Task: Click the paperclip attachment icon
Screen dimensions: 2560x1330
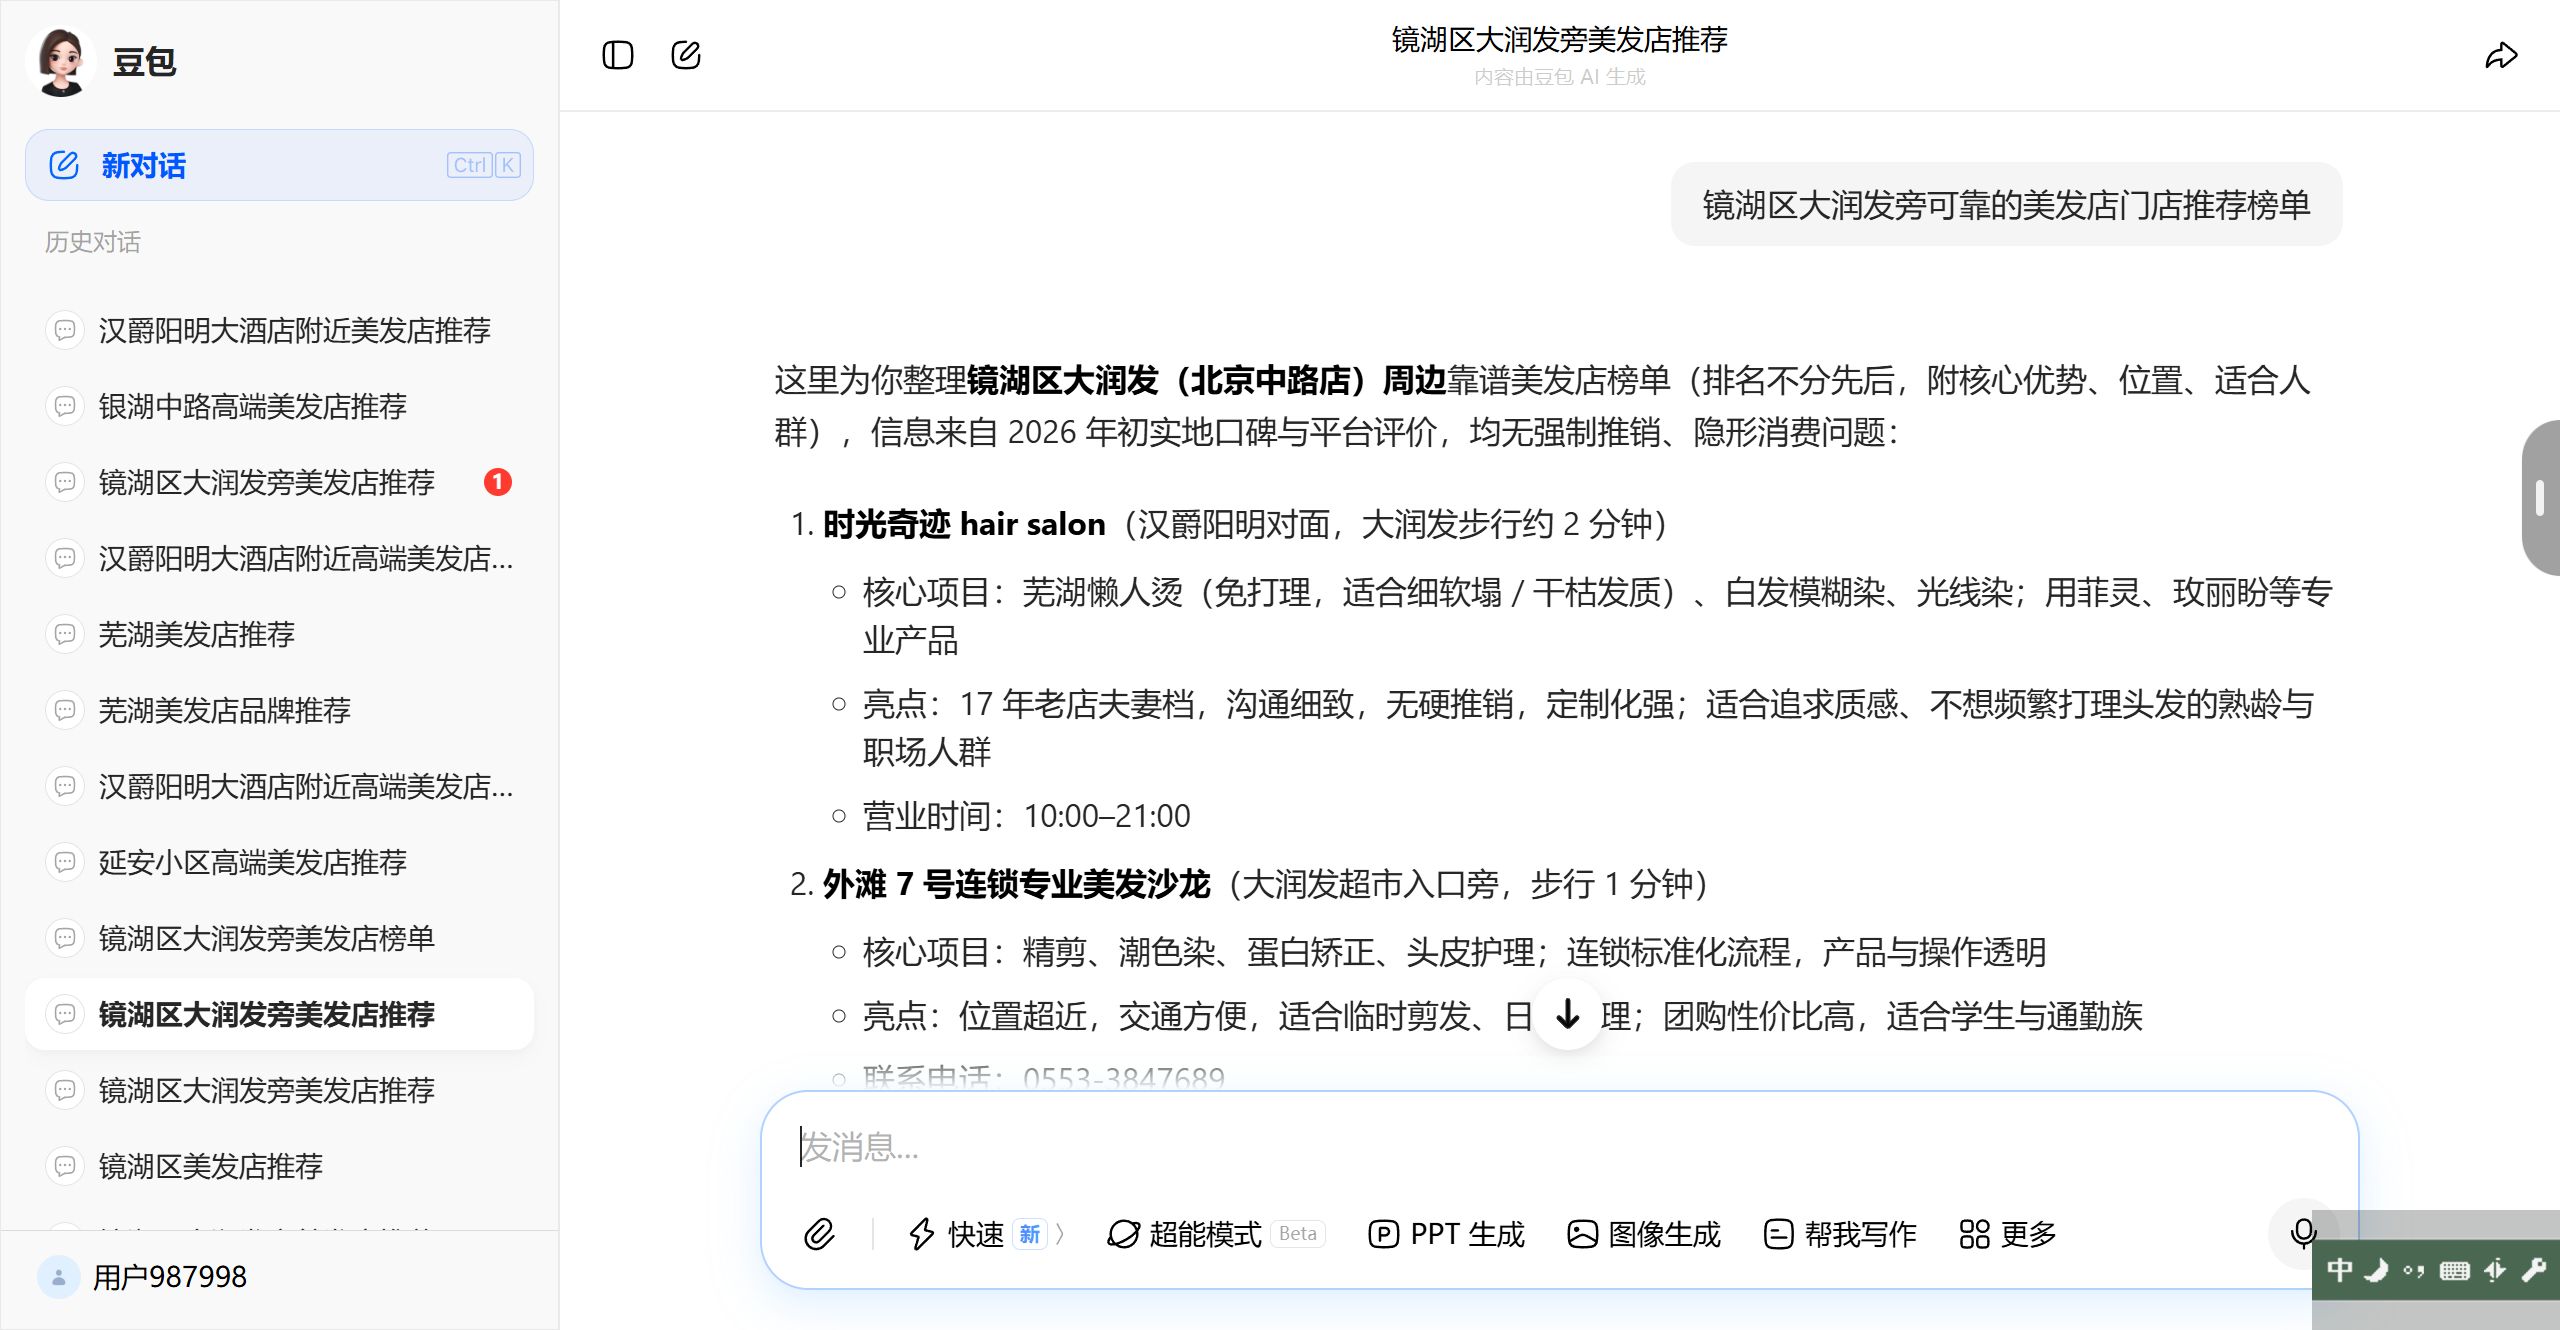Action: [x=819, y=1234]
